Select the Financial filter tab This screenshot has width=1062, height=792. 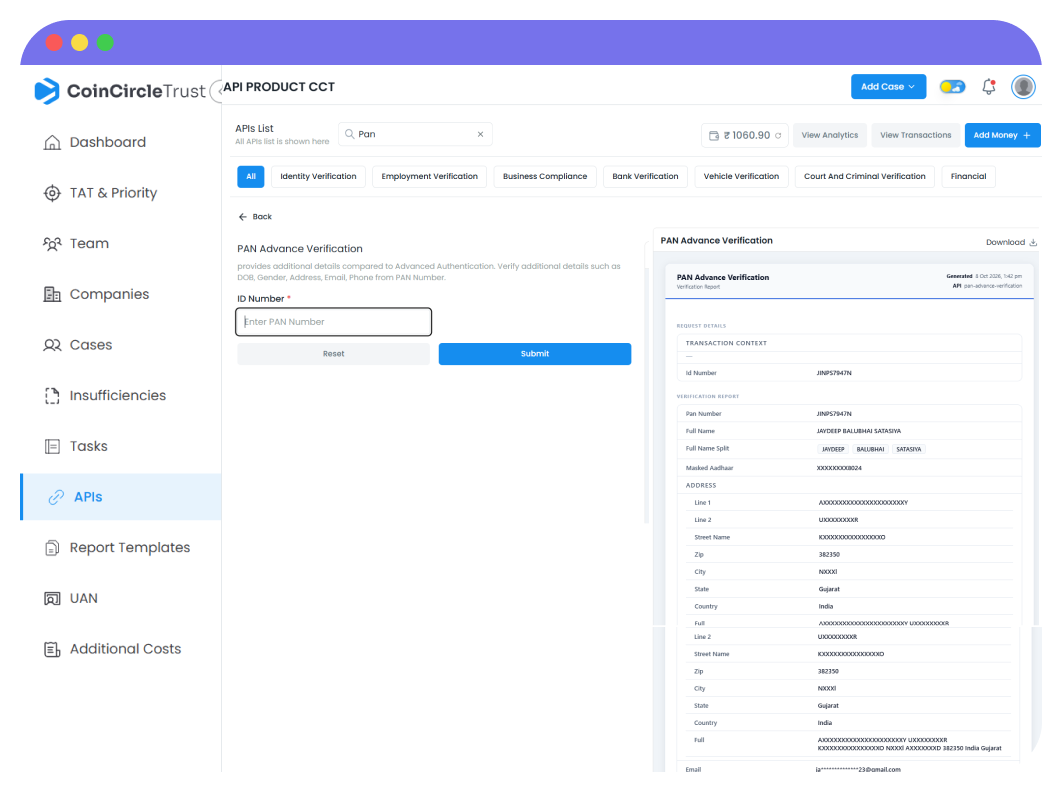click(969, 177)
